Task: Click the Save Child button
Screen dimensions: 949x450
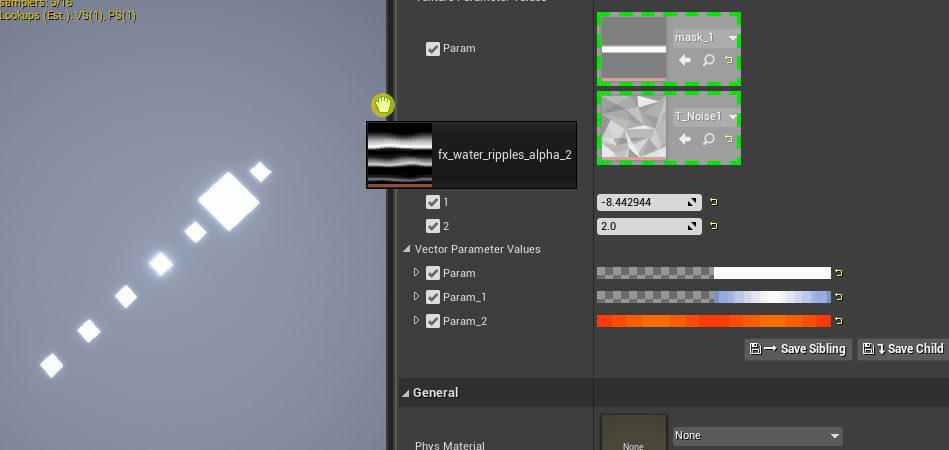Action: click(x=903, y=349)
